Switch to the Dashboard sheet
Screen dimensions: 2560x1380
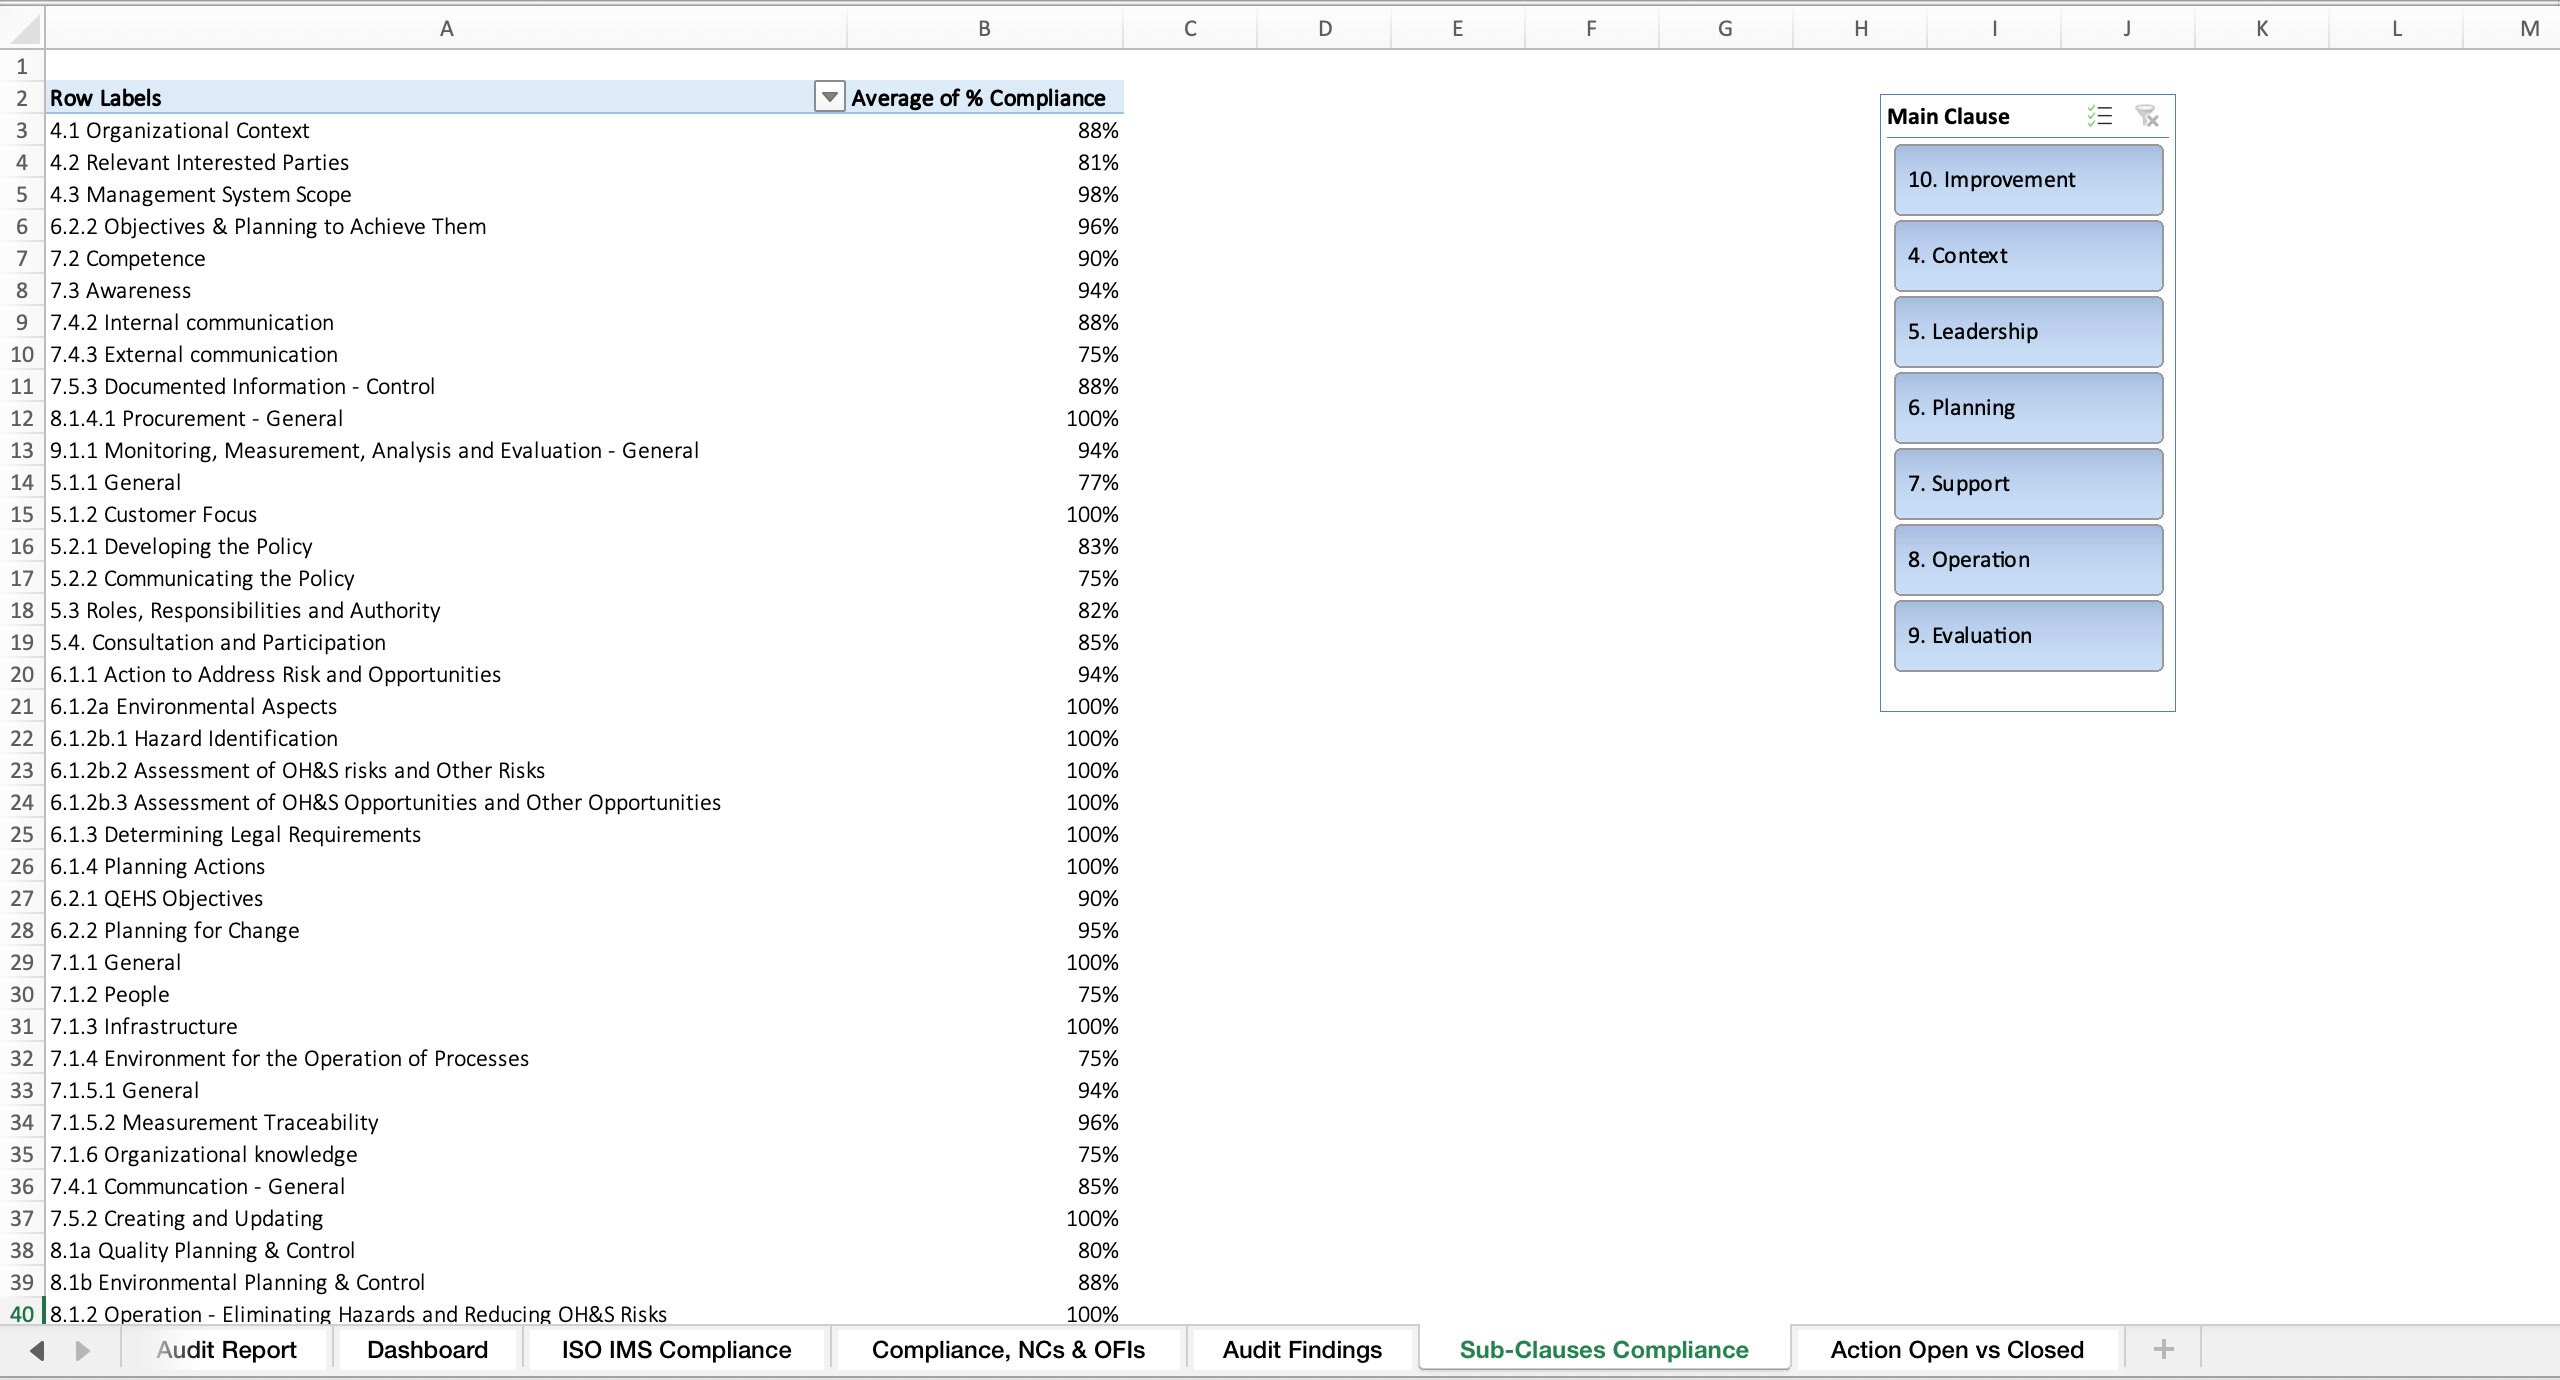click(427, 1349)
